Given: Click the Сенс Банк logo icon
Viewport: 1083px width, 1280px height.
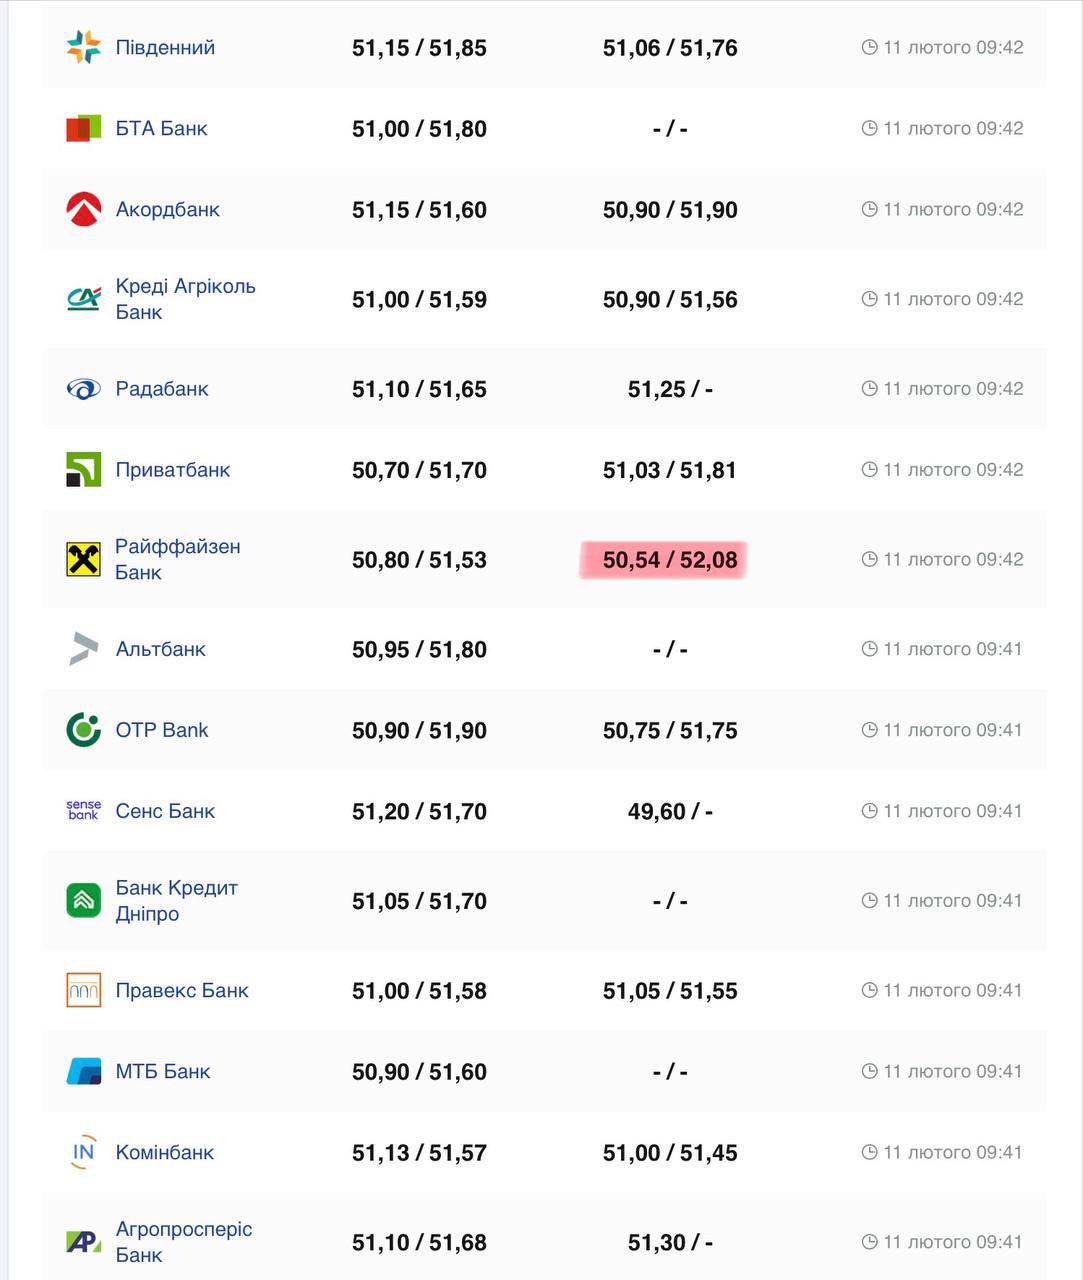Looking at the screenshot, I should click(83, 810).
